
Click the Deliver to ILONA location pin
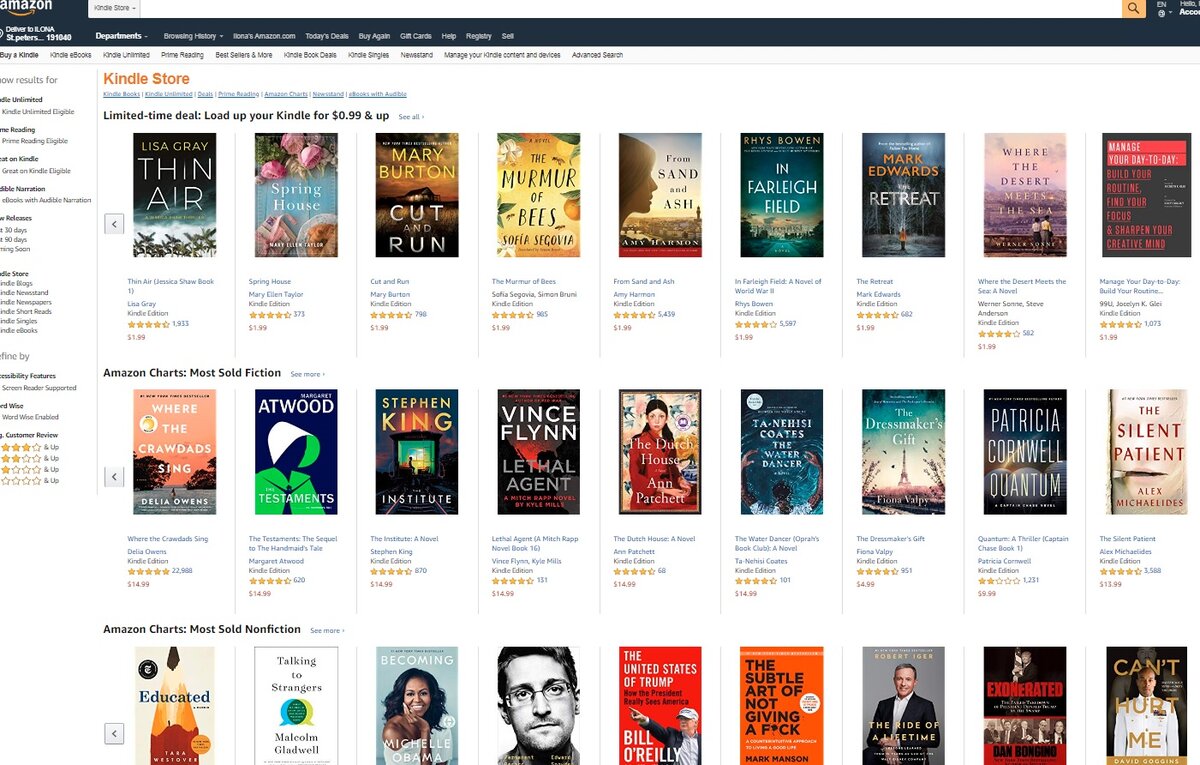pyautogui.click(x=2, y=35)
